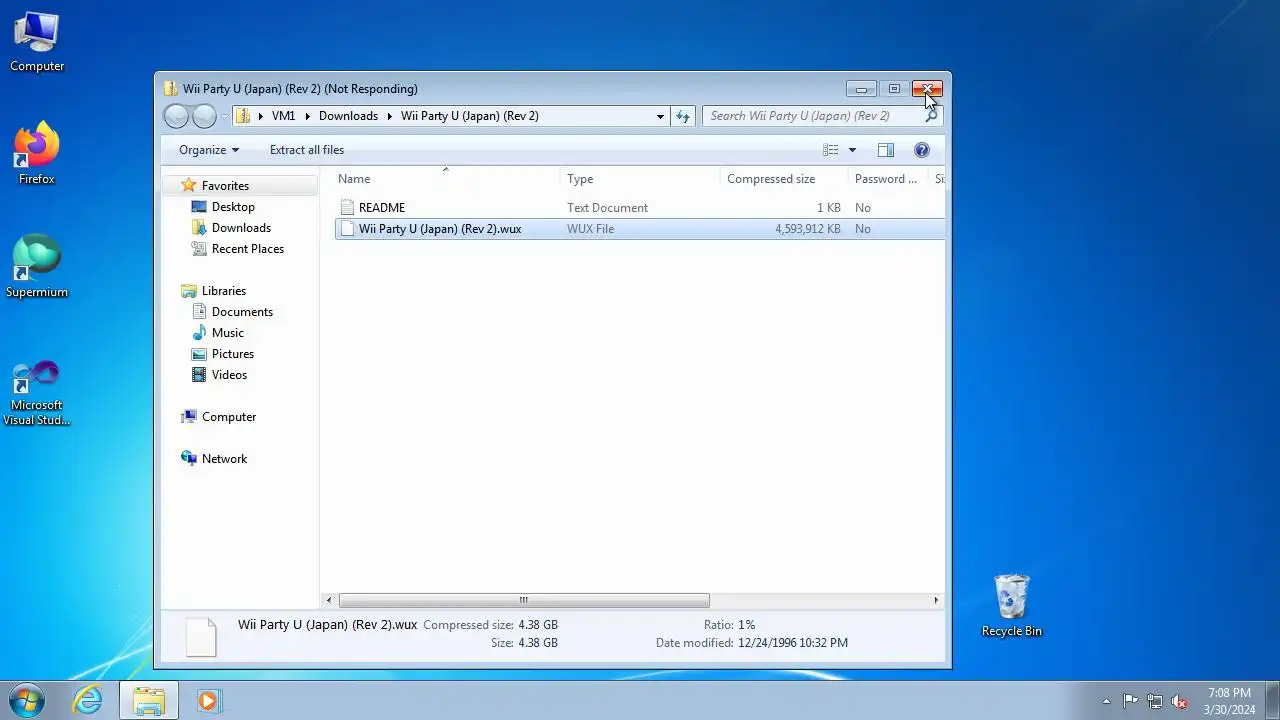The height and width of the screenshot is (720, 1280).
Task: Show the preview pane icon
Action: pos(886,150)
